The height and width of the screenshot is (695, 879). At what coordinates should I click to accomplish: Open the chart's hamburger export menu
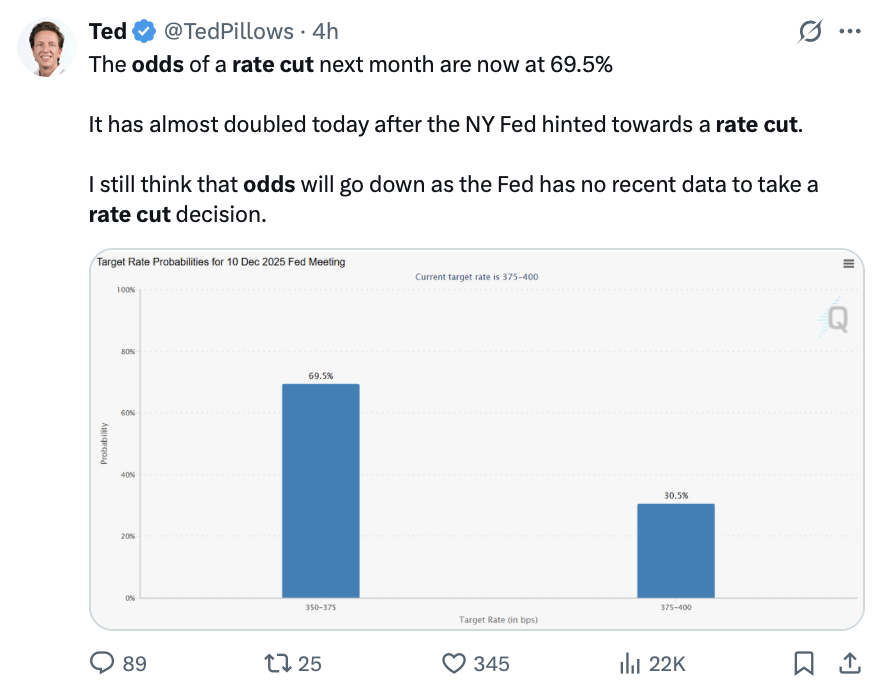[x=848, y=262]
